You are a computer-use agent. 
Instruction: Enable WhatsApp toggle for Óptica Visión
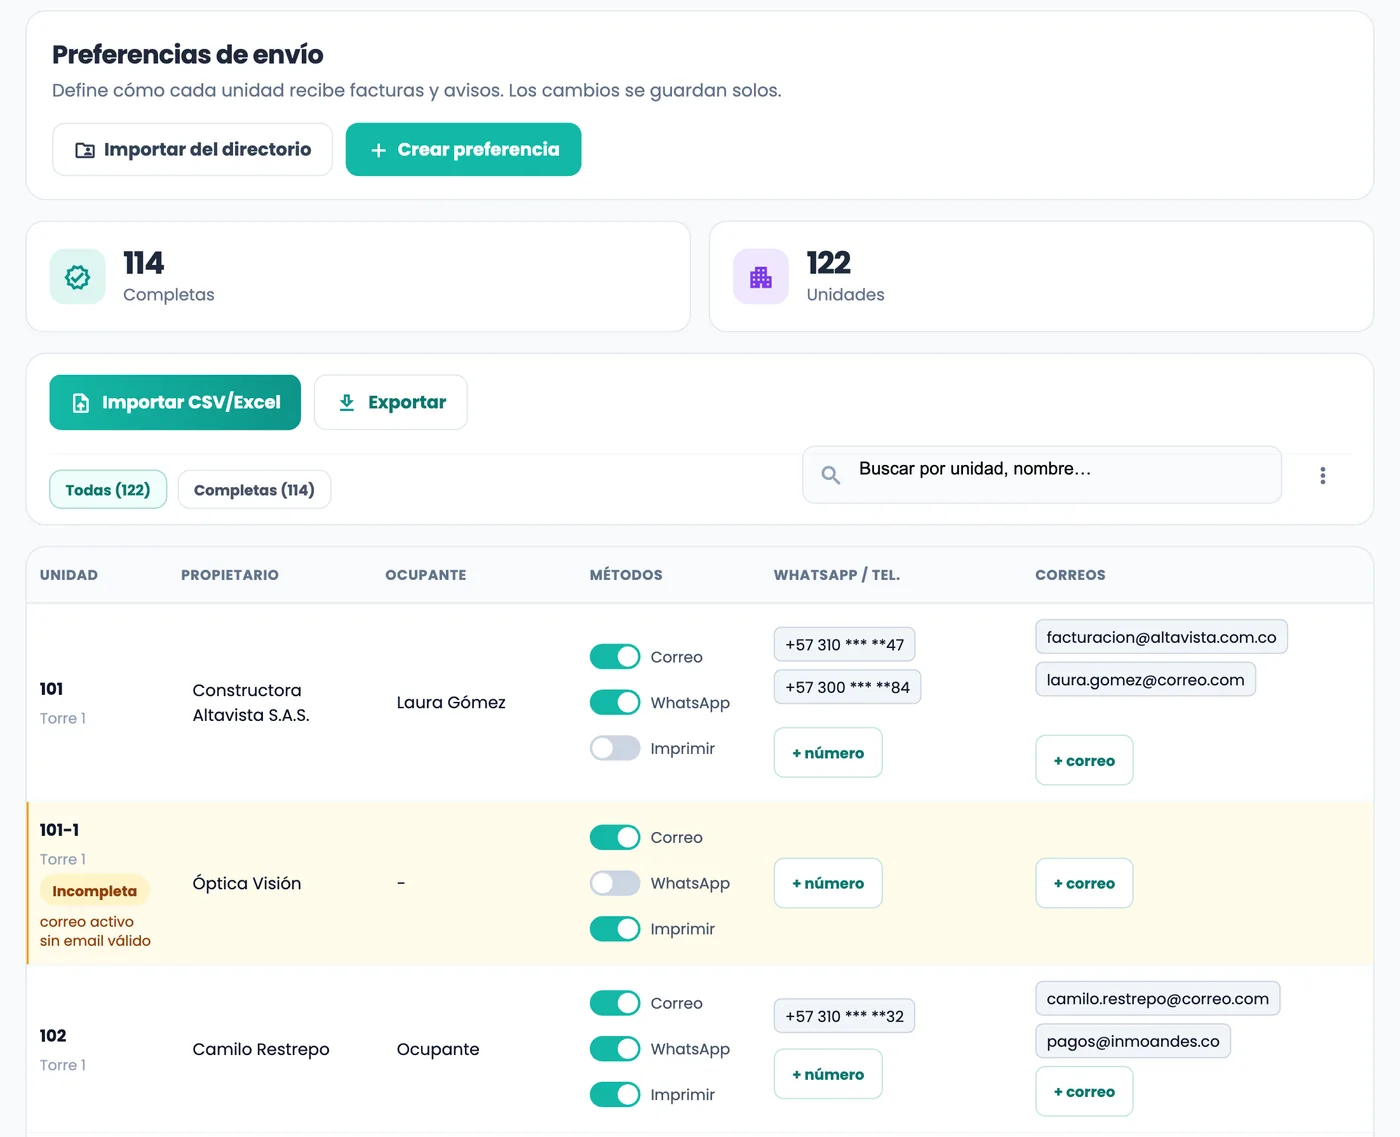(x=615, y=883)
